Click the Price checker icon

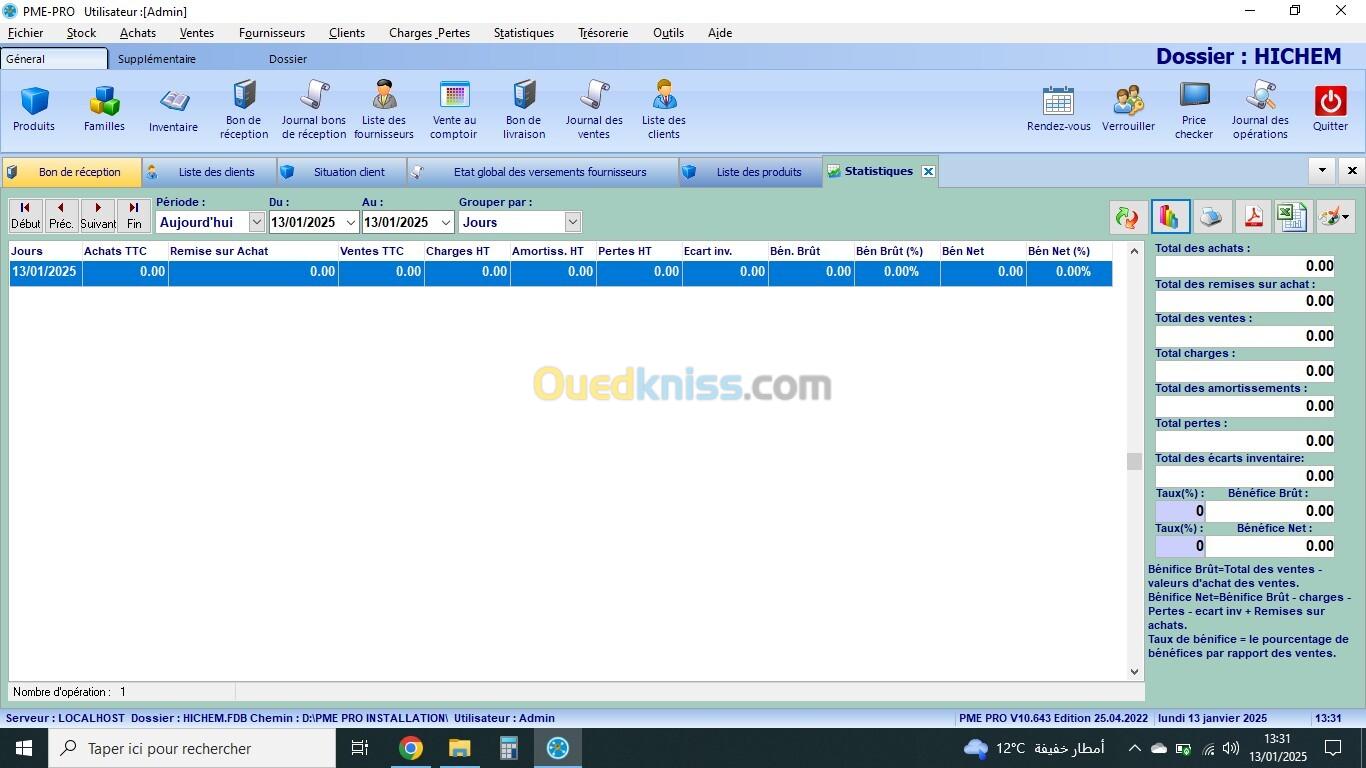point(1194,109)
